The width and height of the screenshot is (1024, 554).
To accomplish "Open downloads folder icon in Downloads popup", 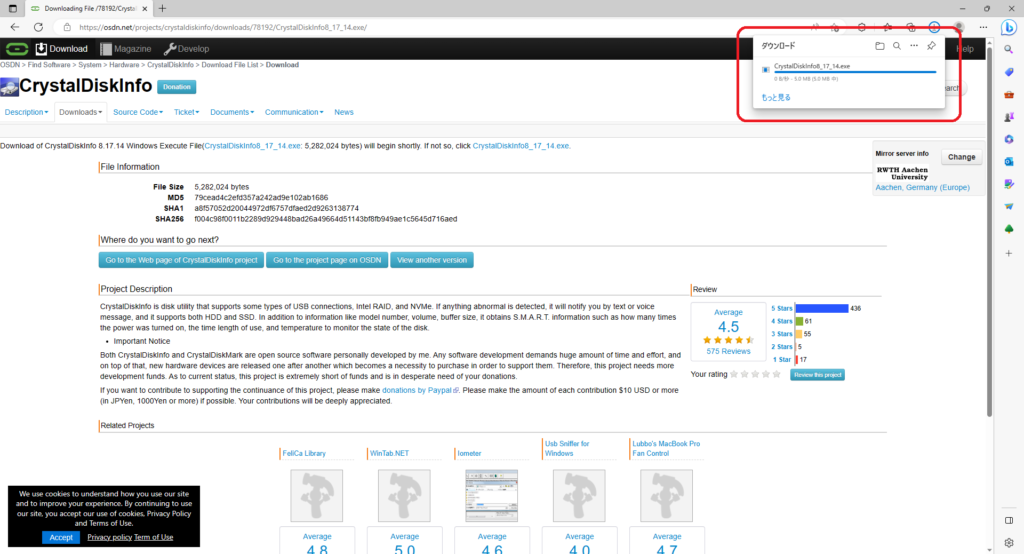I will tap(880, 46).
